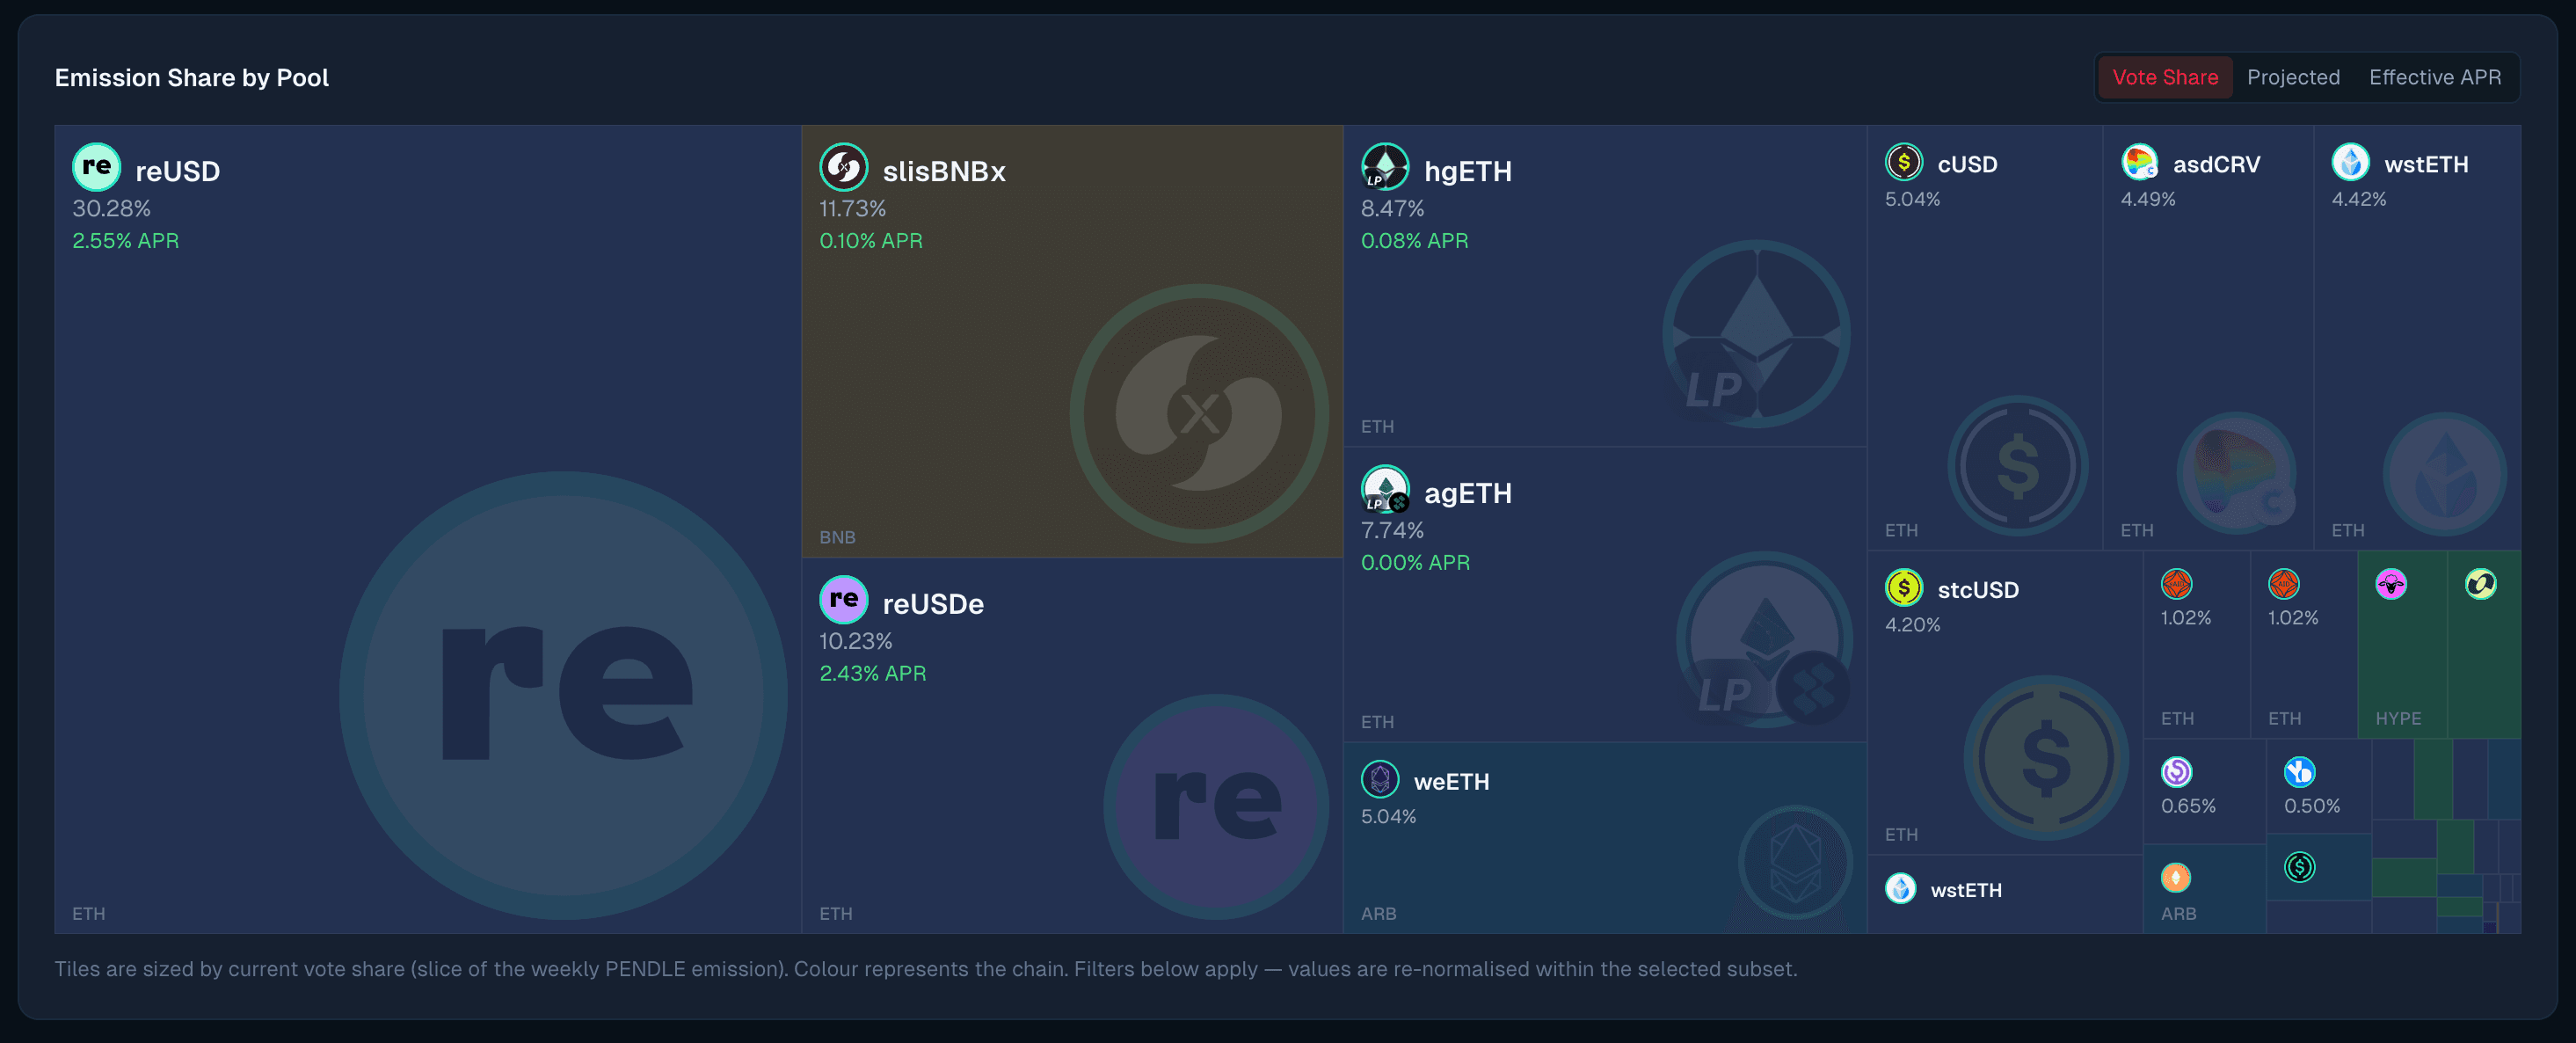Screen dimensions: 2576x1043
Task: Click the 30.28% vote share value
Action: [x=111, y=208]
